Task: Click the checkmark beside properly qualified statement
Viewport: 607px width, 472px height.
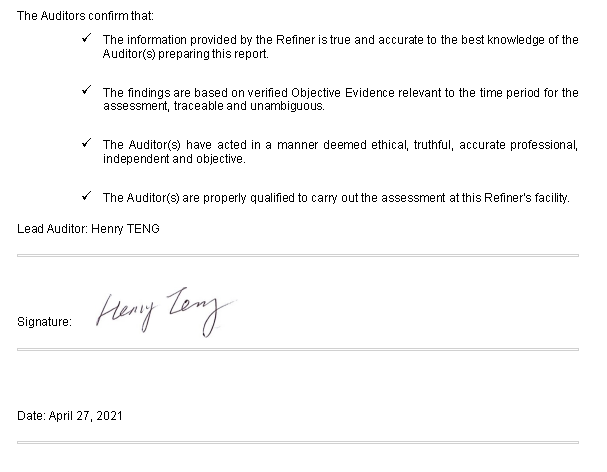Action: (x=87, y=196)
